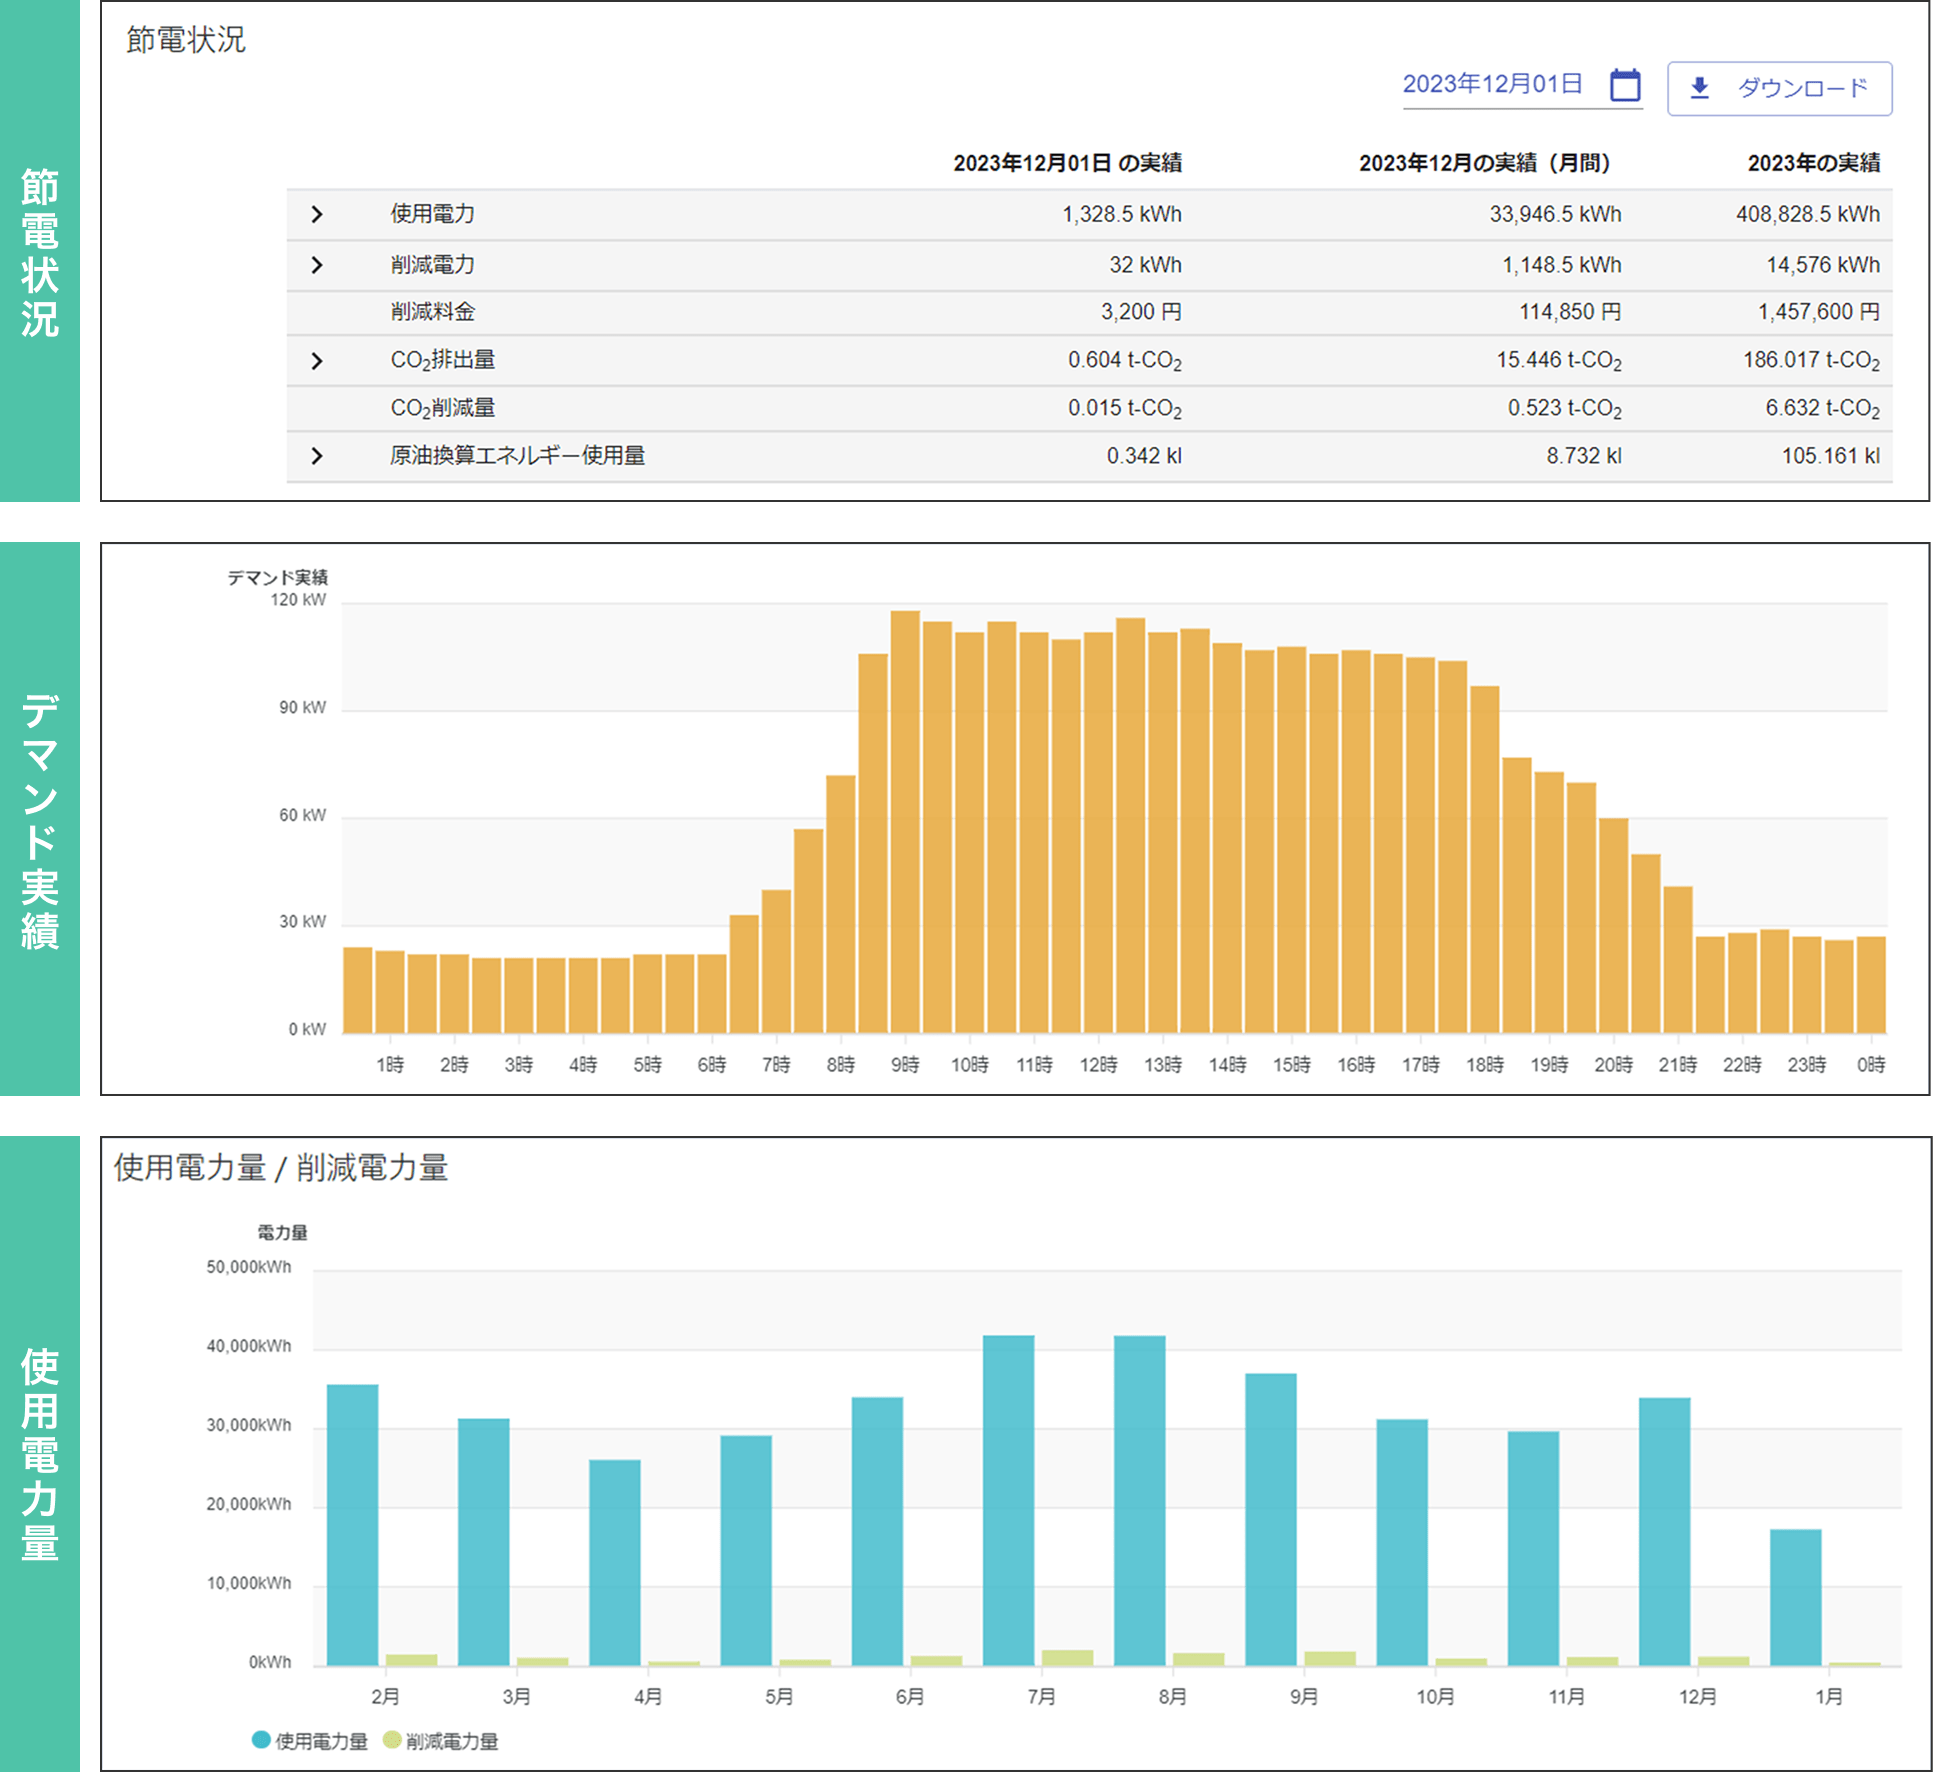Click the 50,000kWh axis label
Viewport: 1933px width, 1772px height.
click(x=249, y=1267)
